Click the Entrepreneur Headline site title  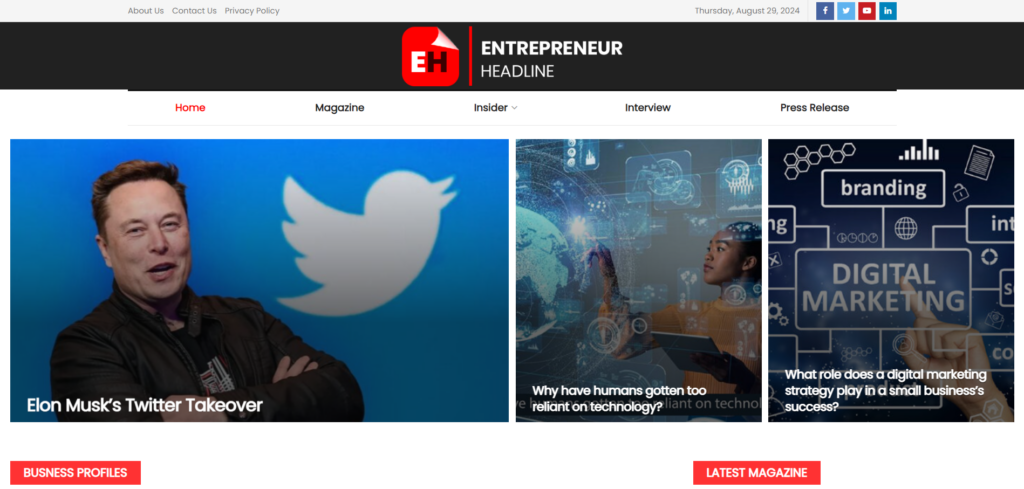click(551, 58)
